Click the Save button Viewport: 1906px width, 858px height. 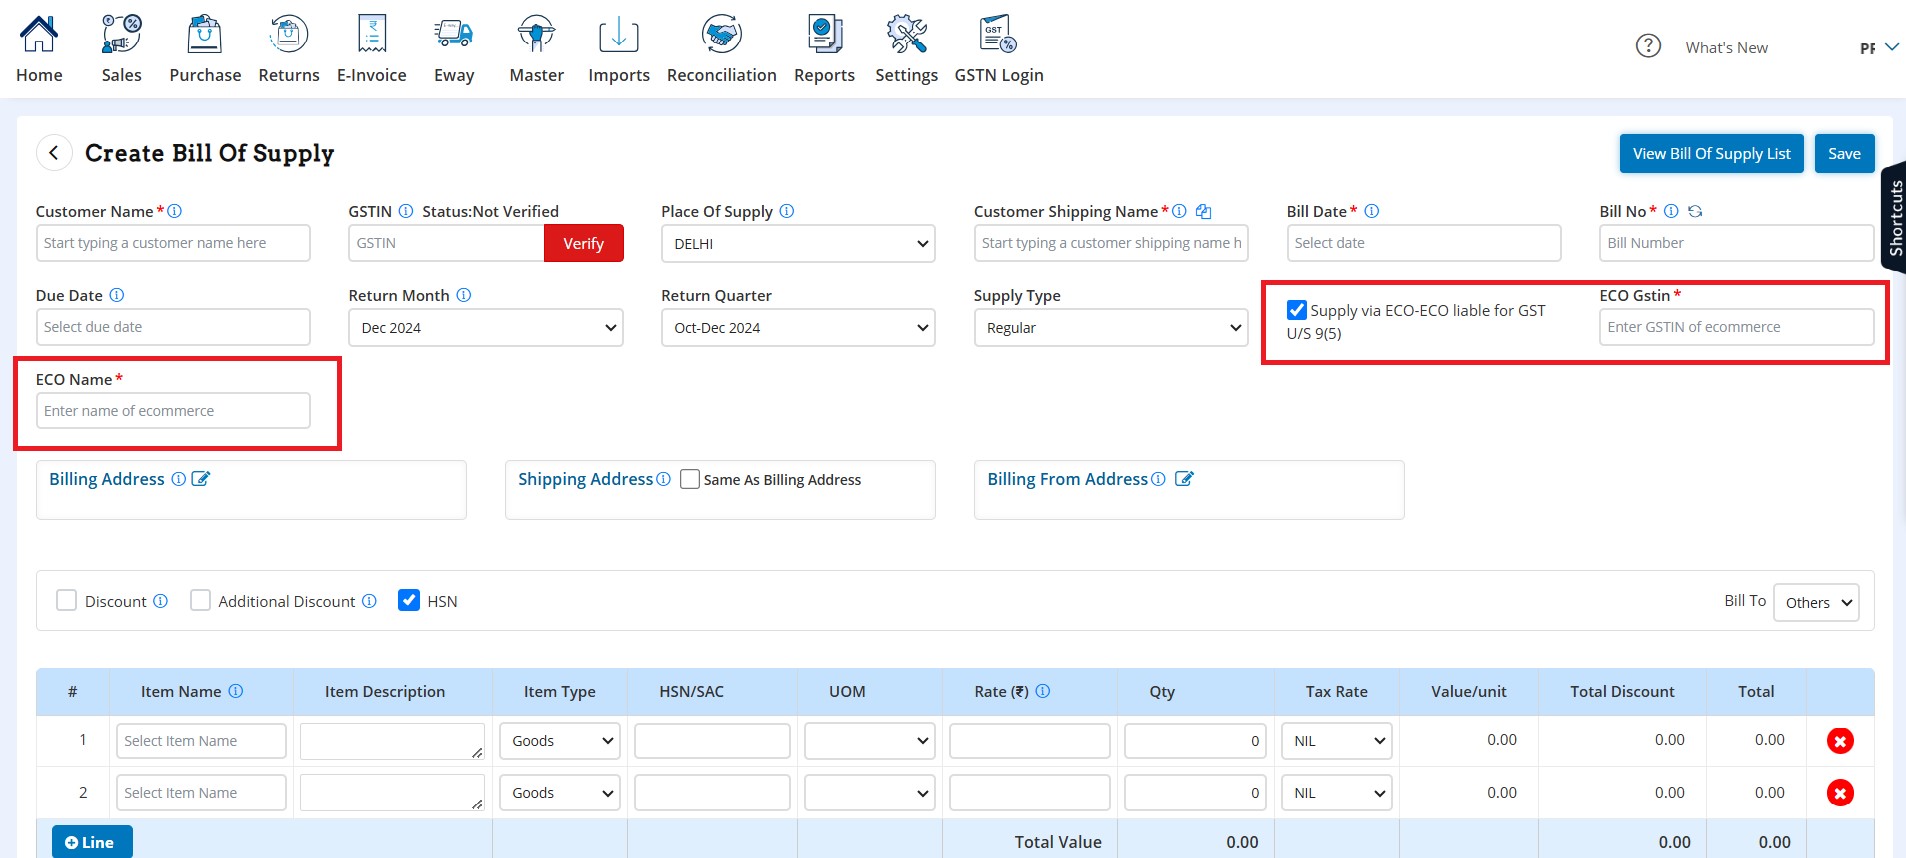pyautogui.click(x=1844, y=153)
